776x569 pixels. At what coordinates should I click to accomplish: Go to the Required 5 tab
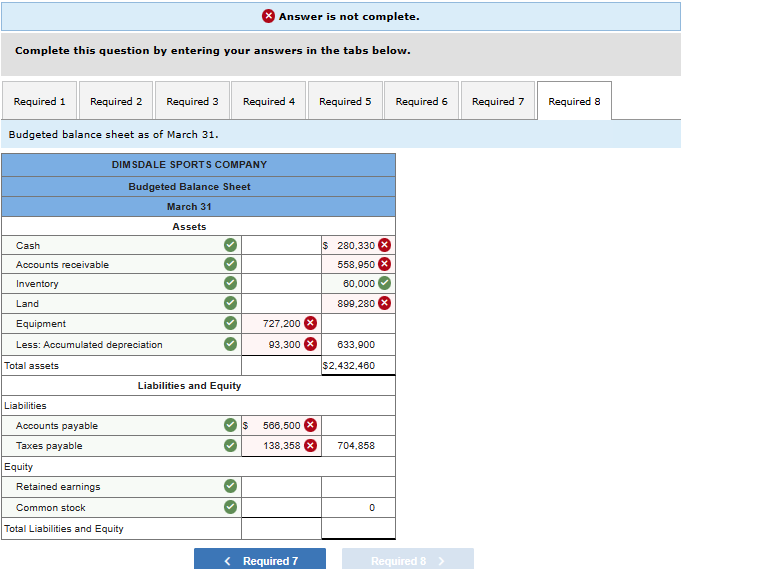pyautogui.click(x=345, y=101)
